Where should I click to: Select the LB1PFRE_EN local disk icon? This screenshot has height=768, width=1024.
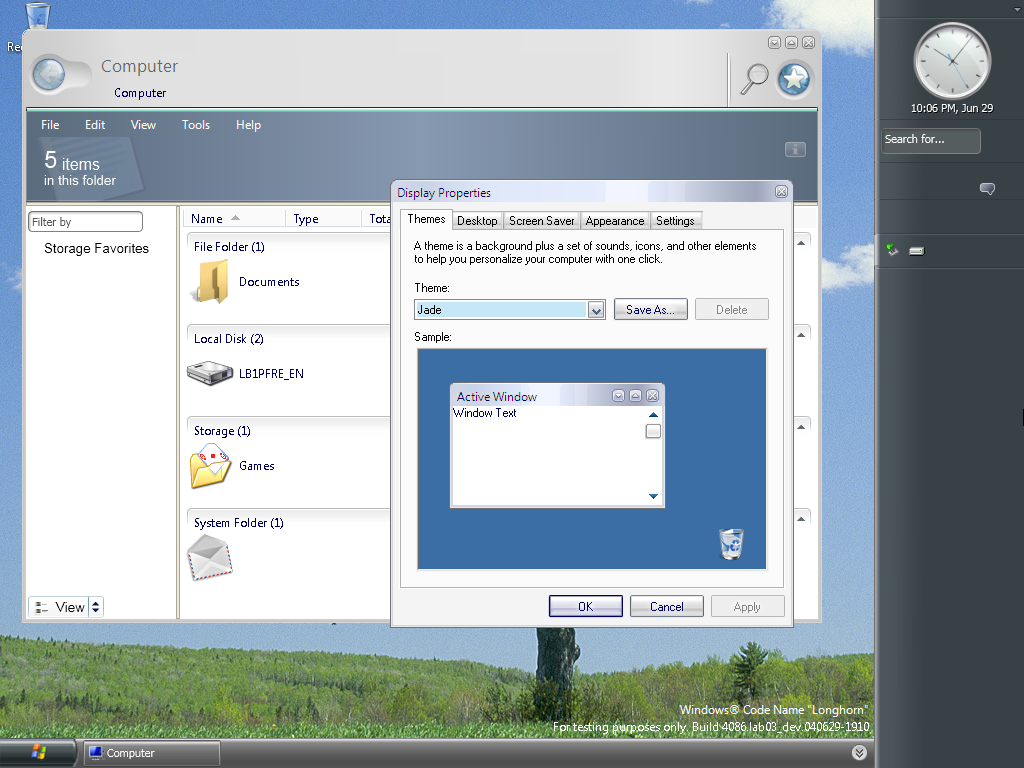click(x=209, y=373)
